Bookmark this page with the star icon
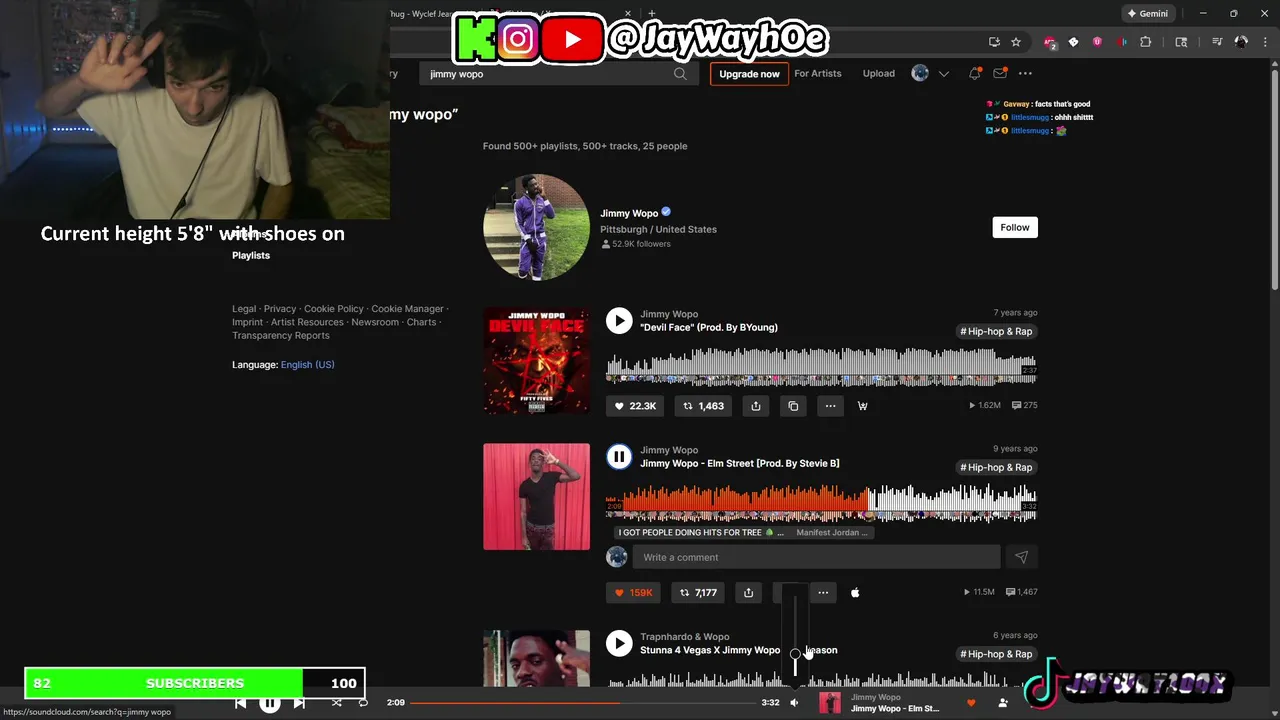 1016,42
